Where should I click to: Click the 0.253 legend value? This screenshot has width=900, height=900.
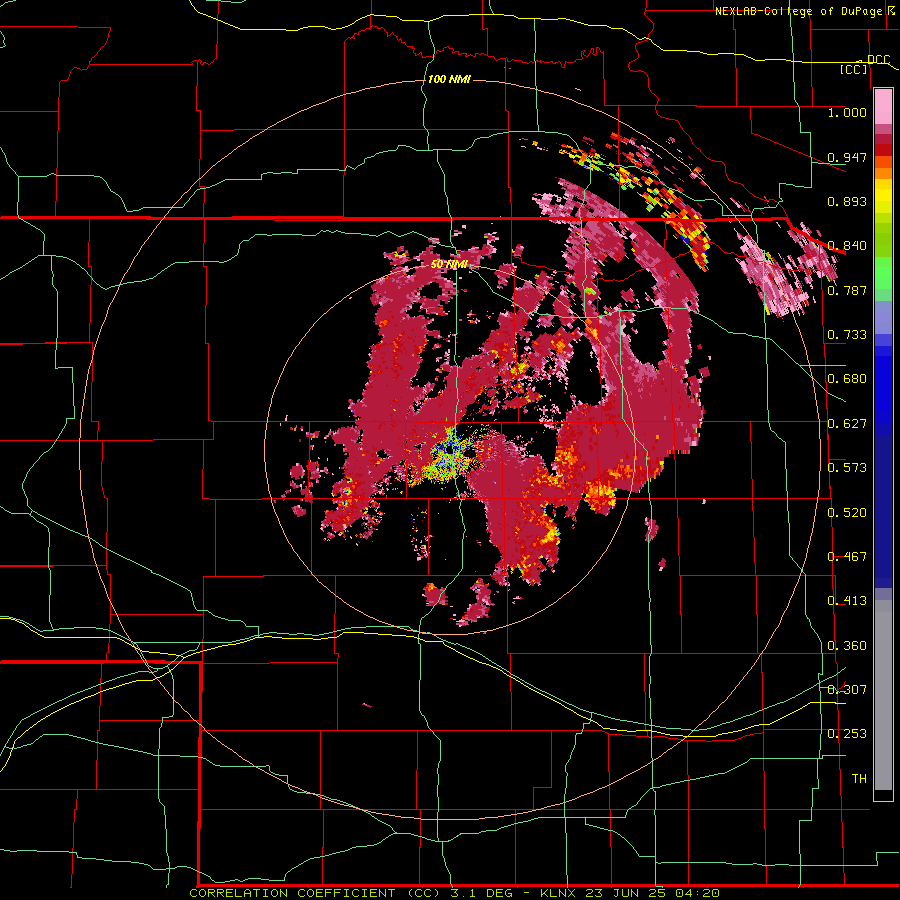tap(847, 734)
